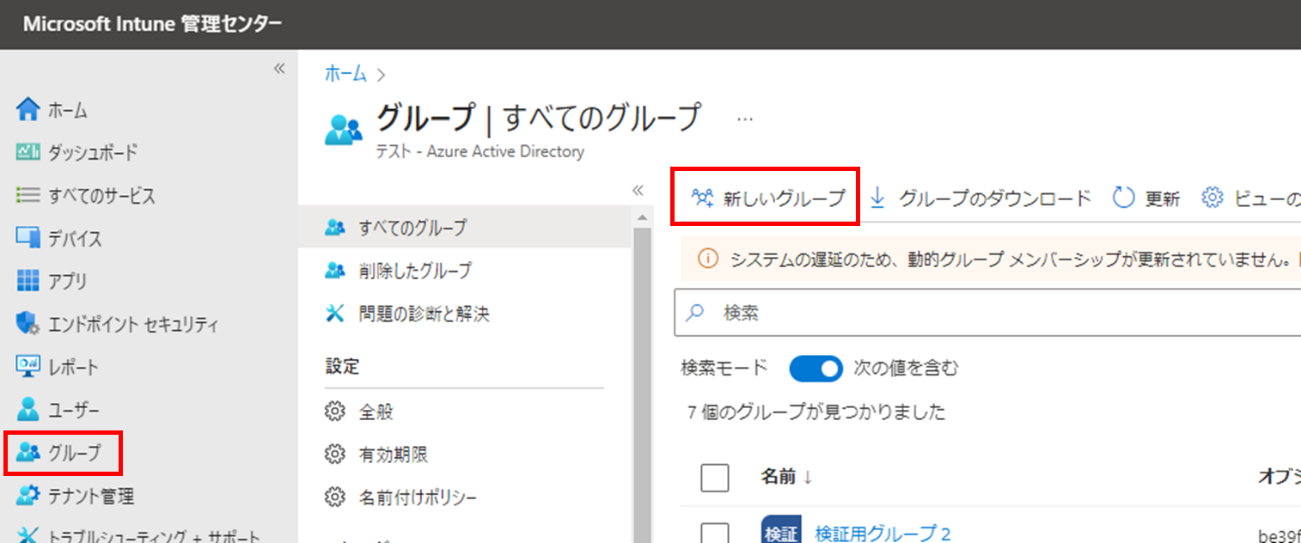Click the All groups (すべてのグループ) people icon

click(x=335, y=228)
